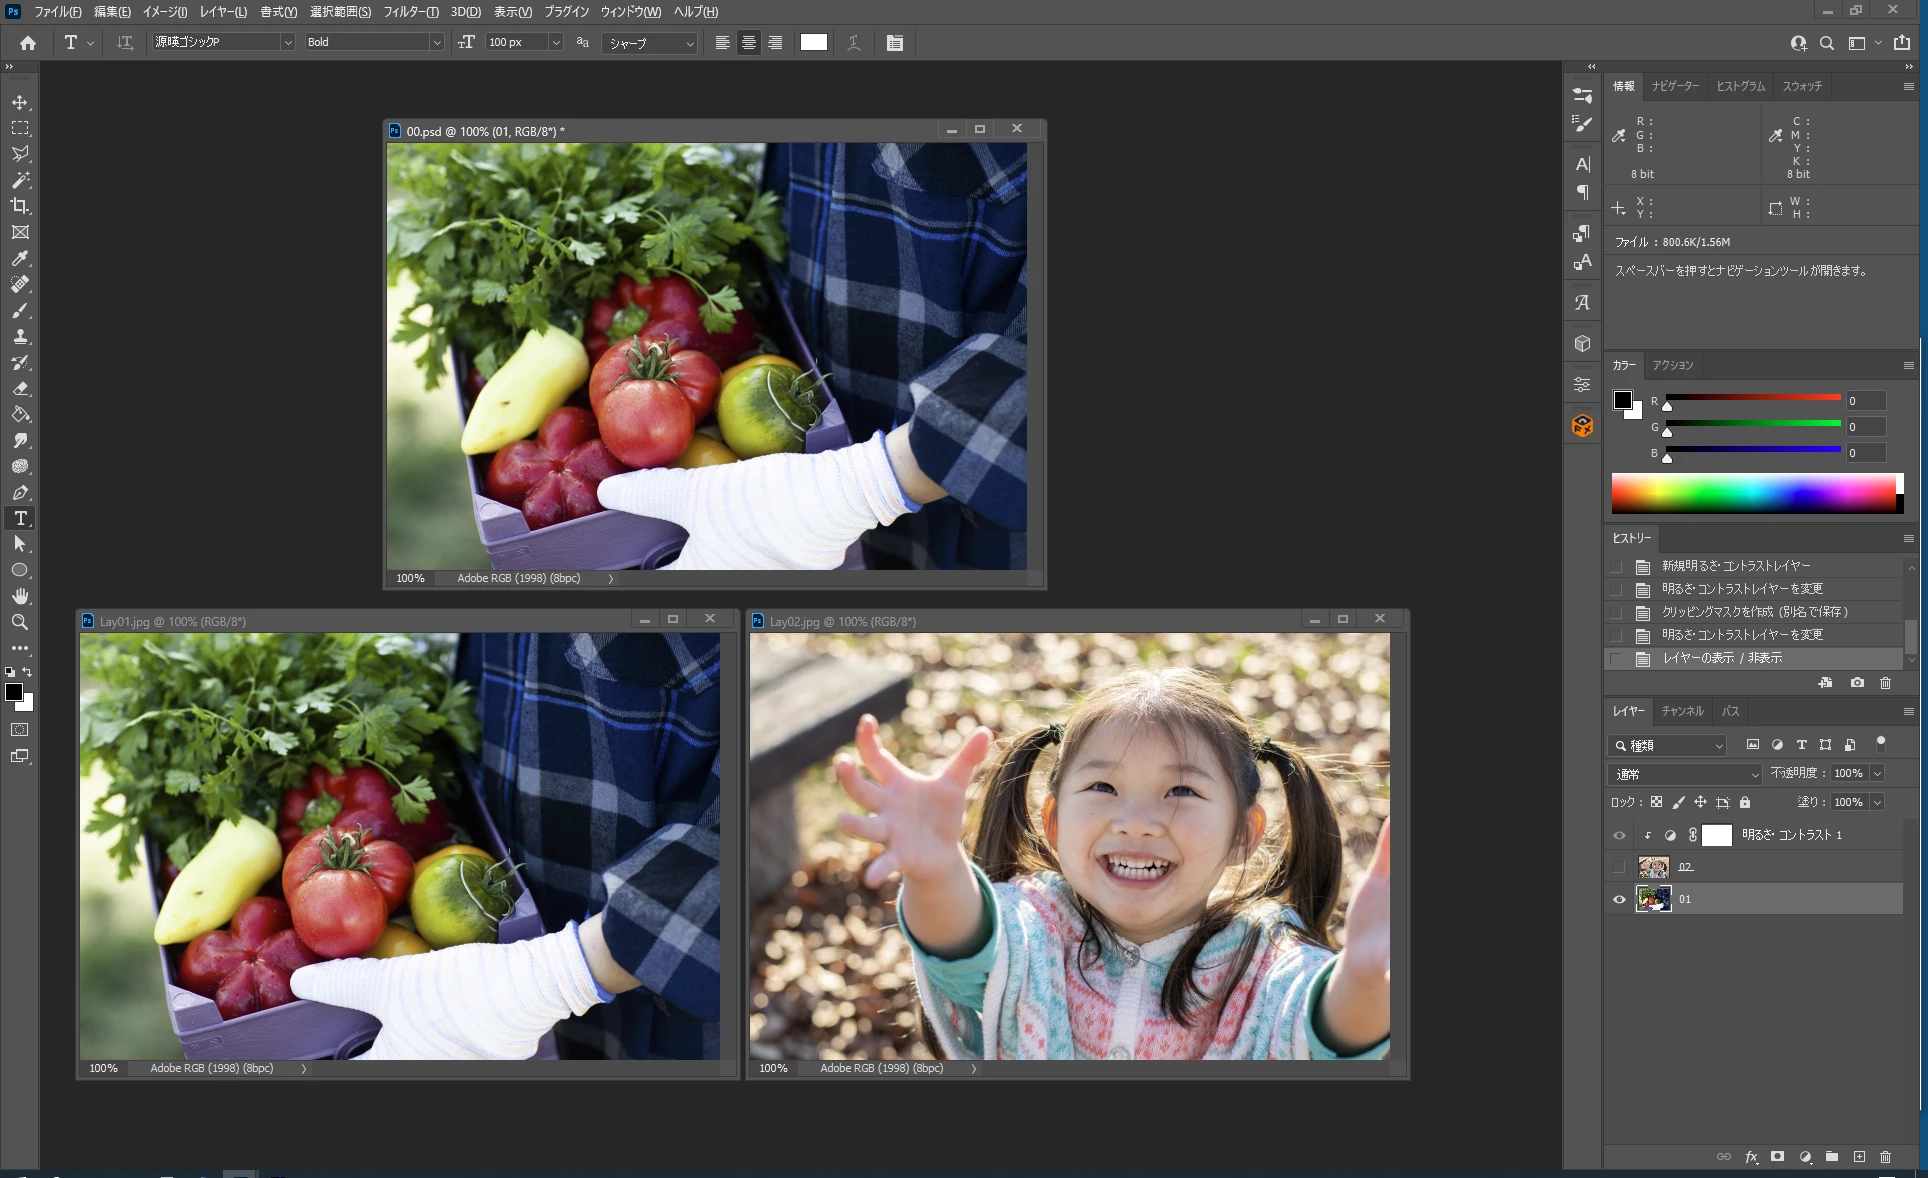Open the font family dropdown 源暎ゴシックP
The image size is (1928, 1178).
click(x=287, y=42)
